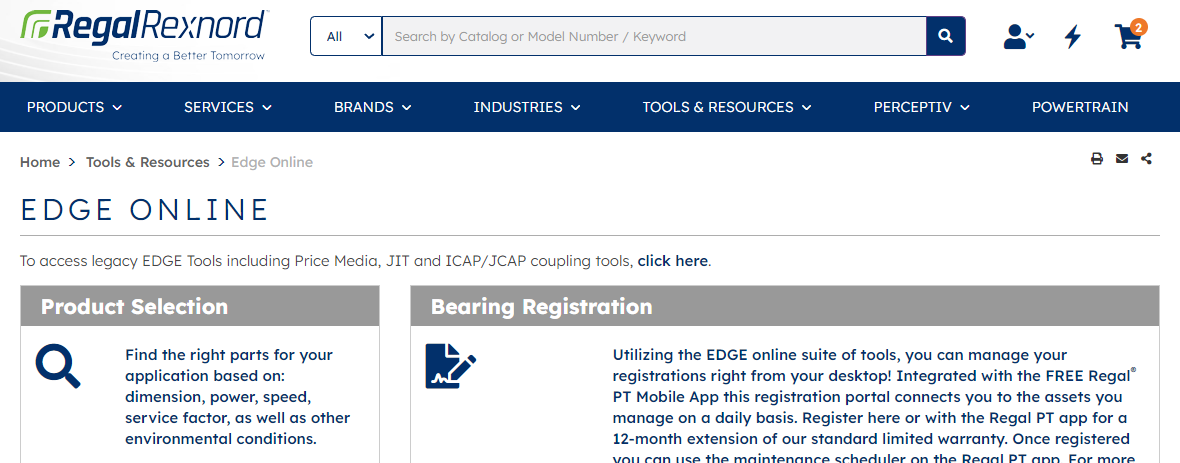The width and height of the screenshot is (1180, 463).
Task: Click the print page icon
Action: tap(1097, 158)
